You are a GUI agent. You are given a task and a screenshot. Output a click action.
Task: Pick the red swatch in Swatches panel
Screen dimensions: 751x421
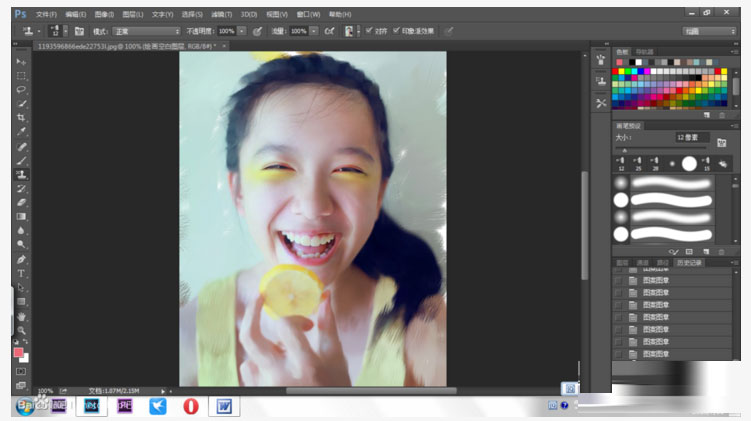(615, 72)
